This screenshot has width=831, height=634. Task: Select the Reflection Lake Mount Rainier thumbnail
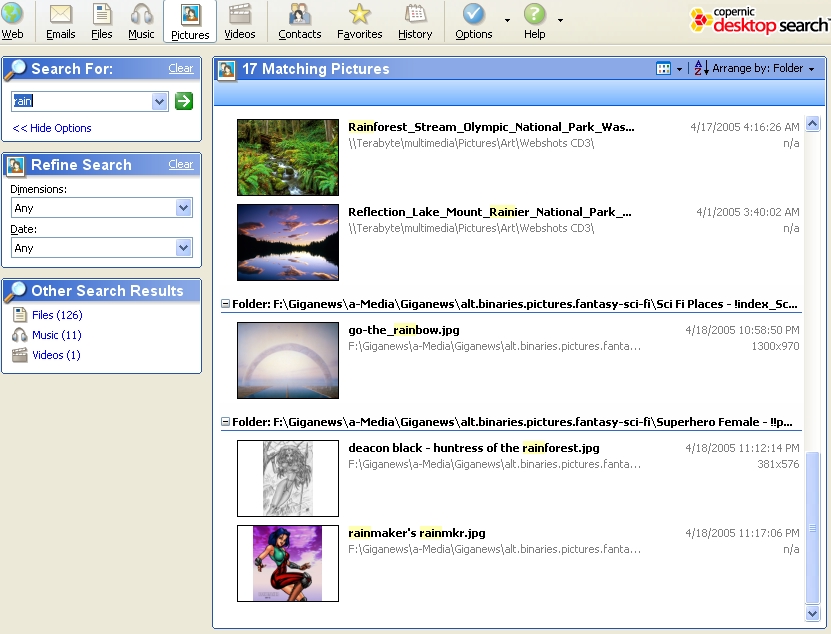288,242
